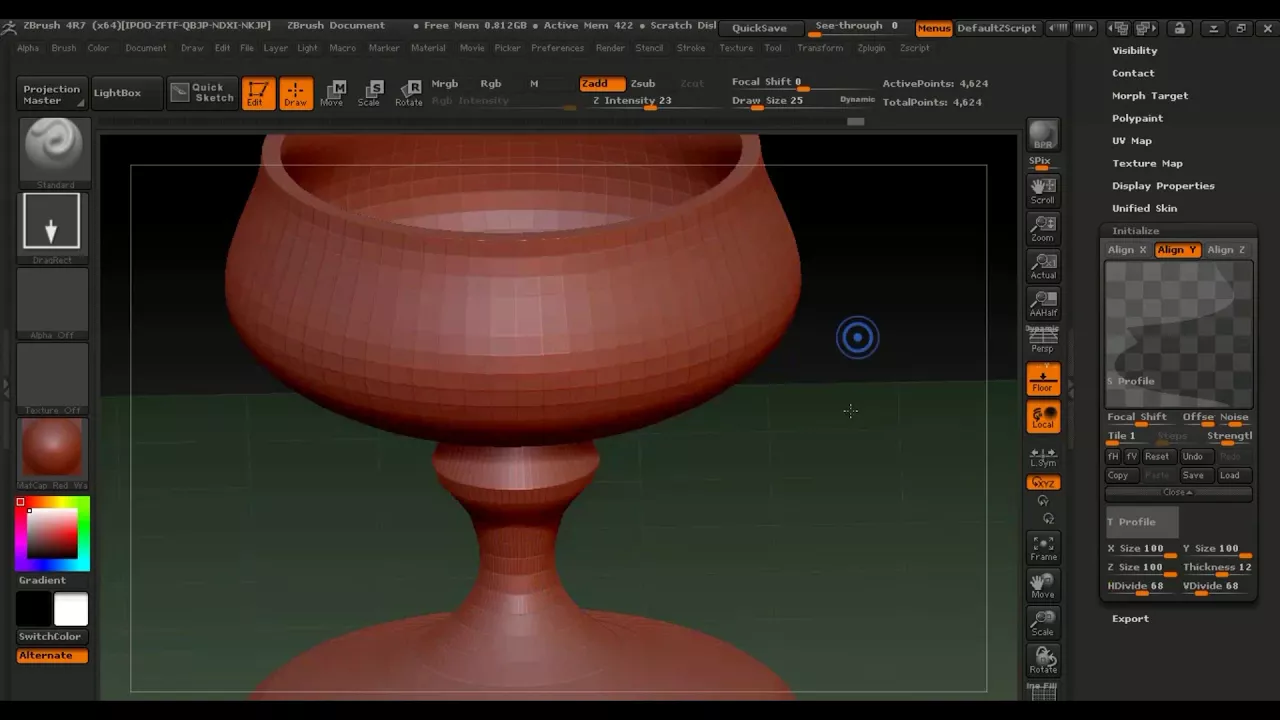
Task: Click the S Profile curve graph
Action: click(1178, 334)
